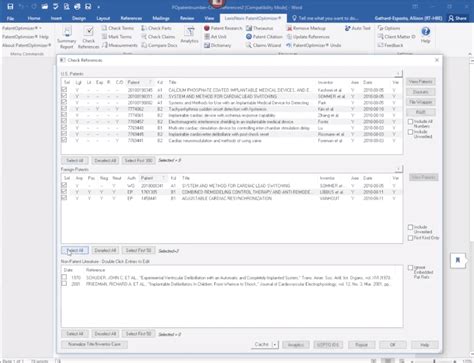Click Select First 300 under U.S. Patents
Screen dimensions: 474x363
138,160
